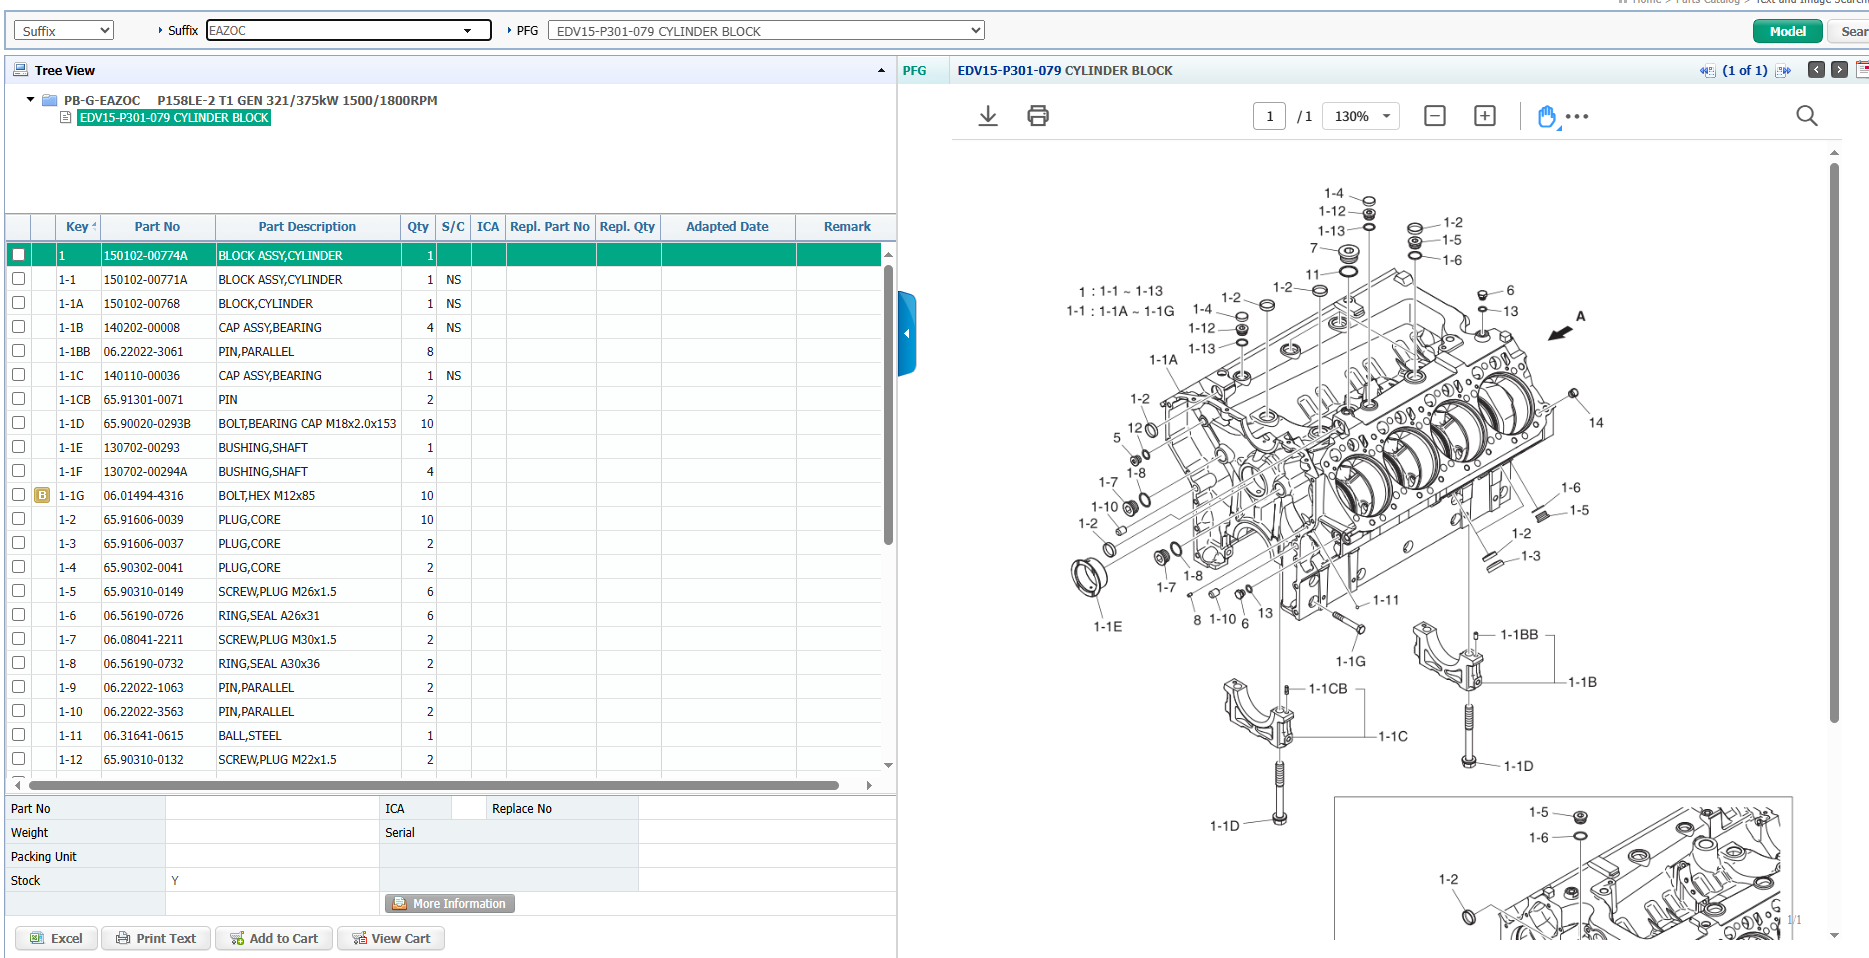
Task: Export the parts list to Excel
Action: click(57, 938)
